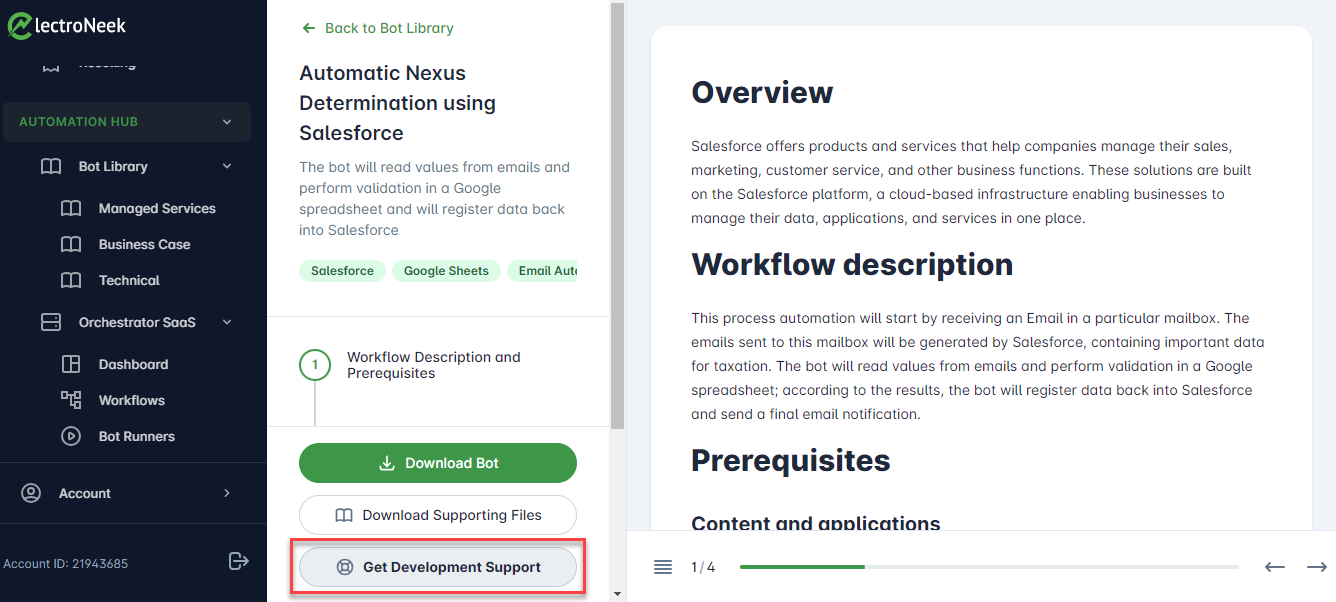Click Get Development Support button
The height and width of the screenshot is (602, 1336).
click(438, 567)
